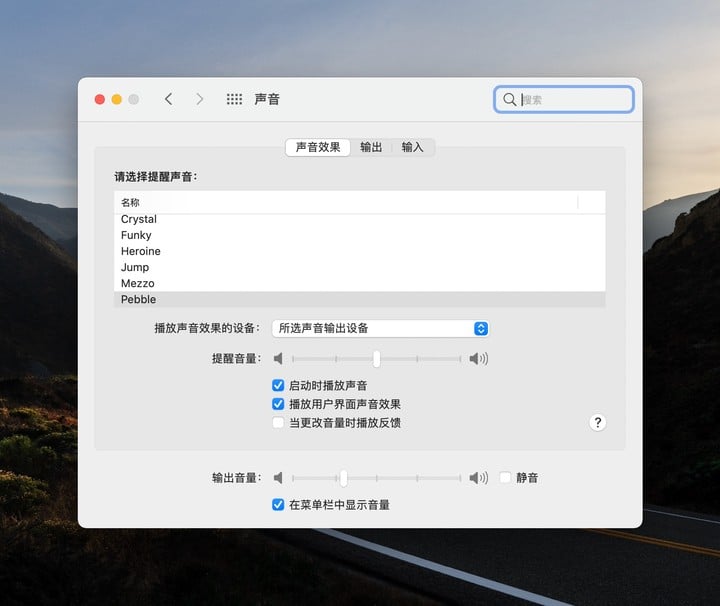720x606 pixels.
Task: Enable 当更改音量时播放反馈 checkbox
Action: (278, 423)
